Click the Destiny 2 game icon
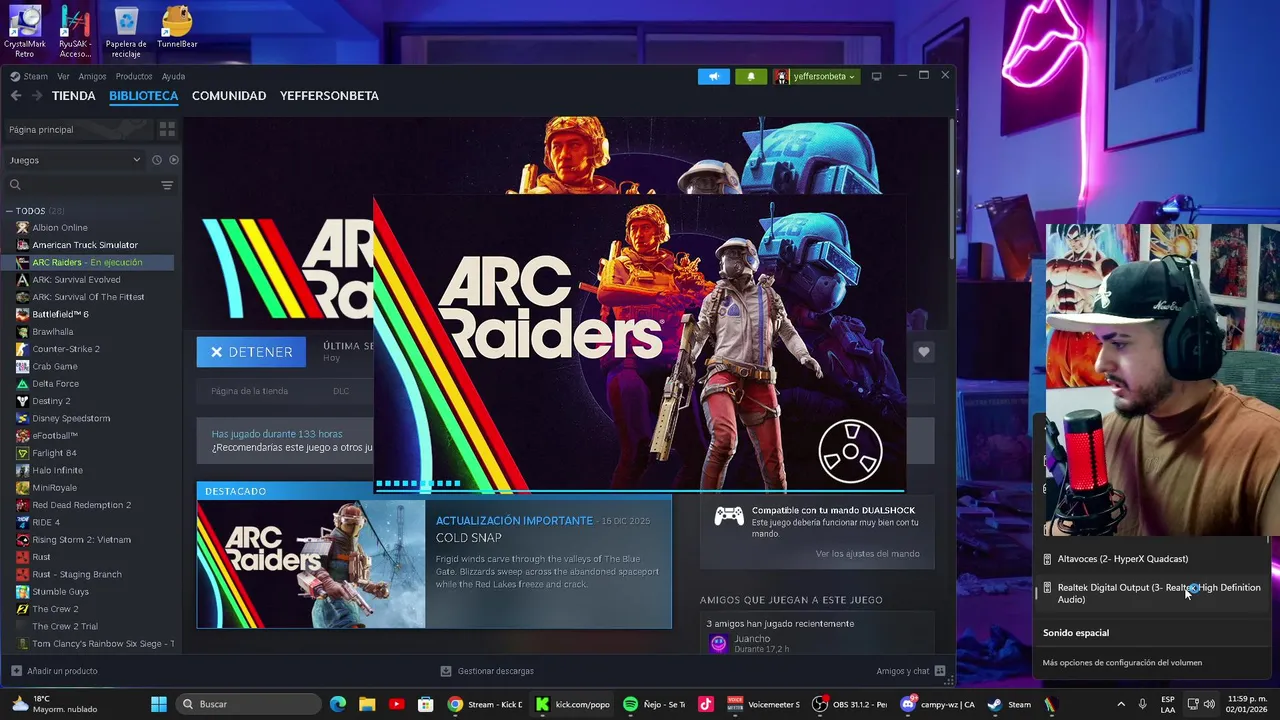 (23, 401)
